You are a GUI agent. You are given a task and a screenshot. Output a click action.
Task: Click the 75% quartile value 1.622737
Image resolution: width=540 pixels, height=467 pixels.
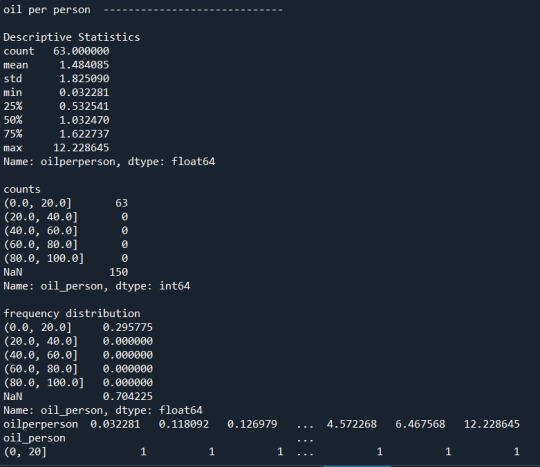coord(84,134)
